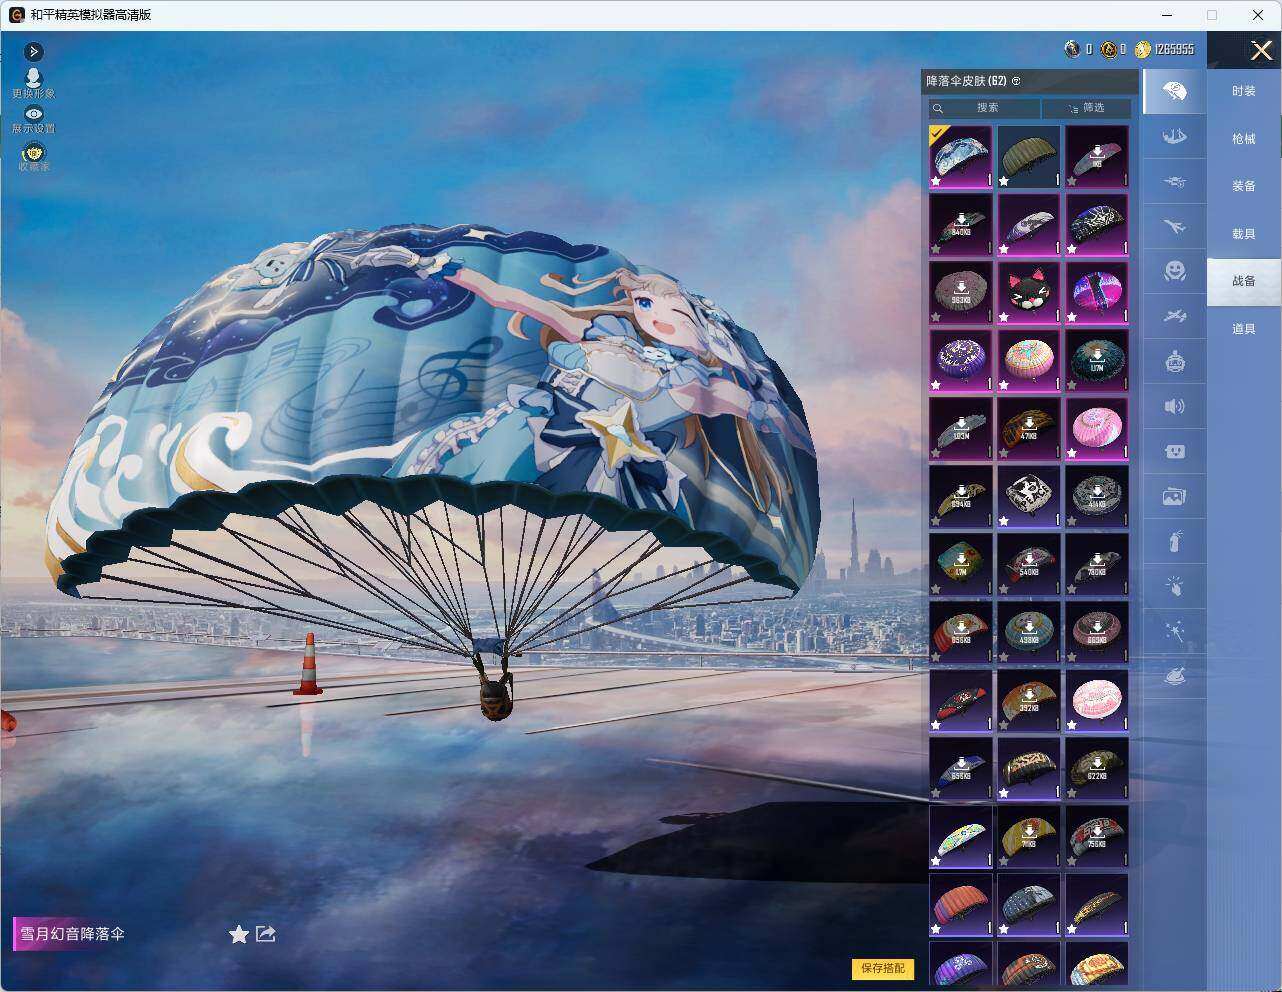The height and width of the screenshot is (992, 1282).
Task: Download the parachute skin labeled 540KB
Action: click(x=1029, y=565)
